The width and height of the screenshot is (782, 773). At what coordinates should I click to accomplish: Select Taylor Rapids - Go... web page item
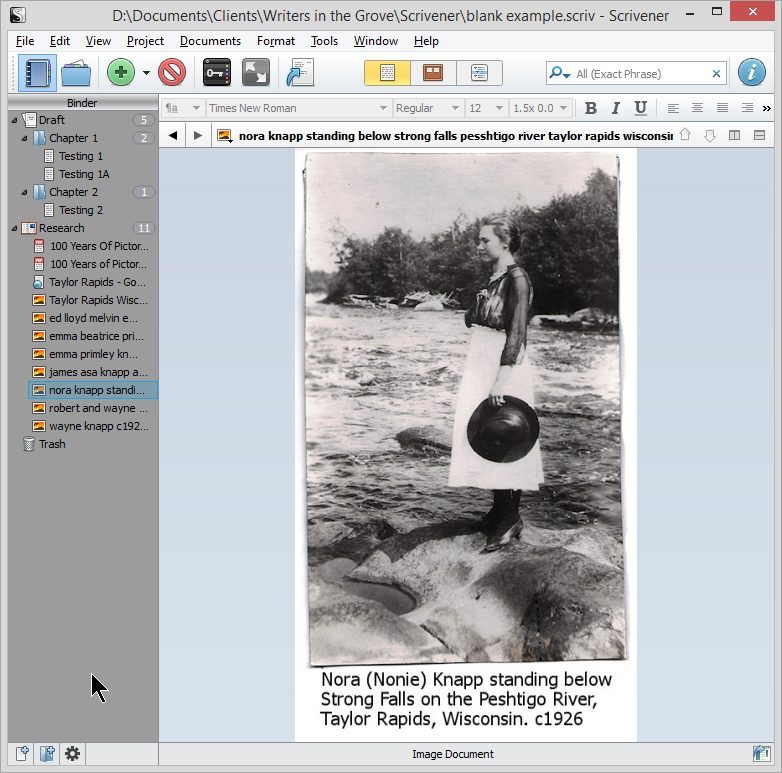[97, 282]
